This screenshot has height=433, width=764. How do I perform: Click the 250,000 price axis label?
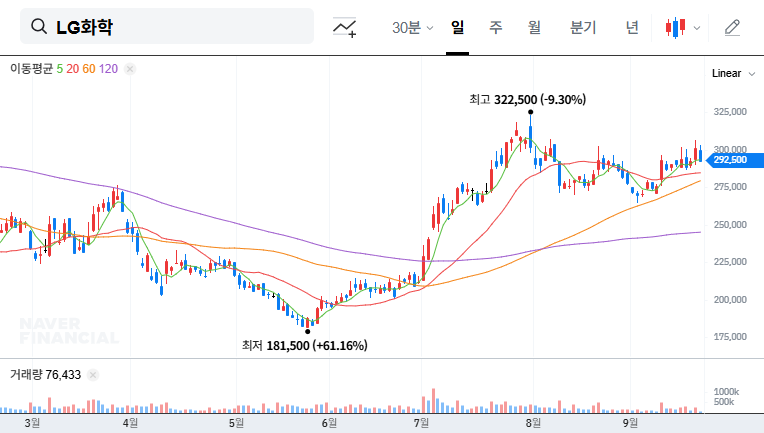pos(730,225)
